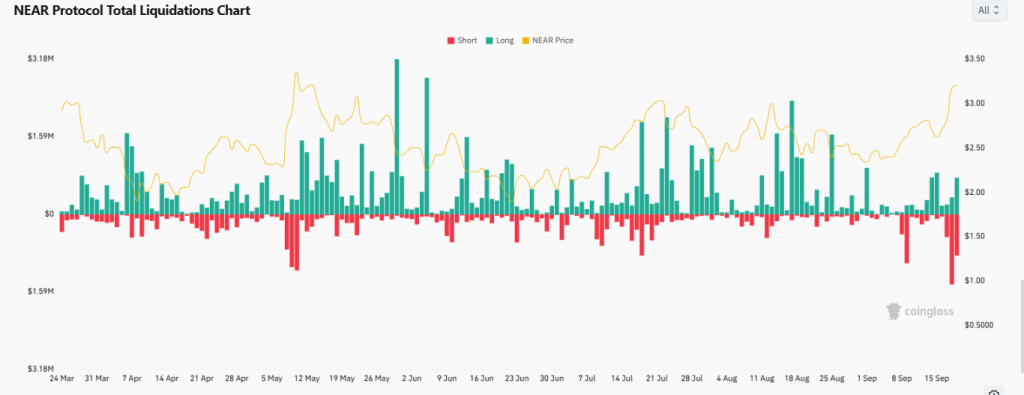Click the $3.00 price axis label

(x=975, y=104)
